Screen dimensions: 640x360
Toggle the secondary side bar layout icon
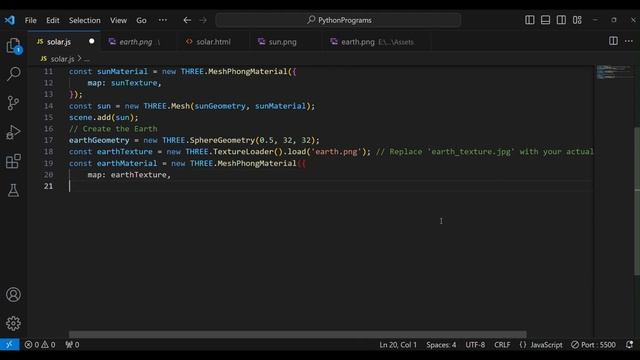point(561,20)
